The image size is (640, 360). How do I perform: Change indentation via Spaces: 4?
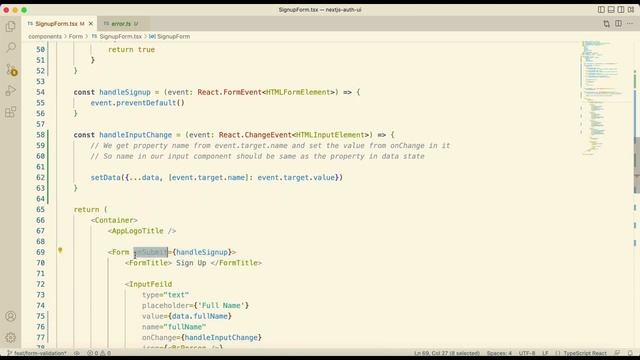click(x=499, y=353)
